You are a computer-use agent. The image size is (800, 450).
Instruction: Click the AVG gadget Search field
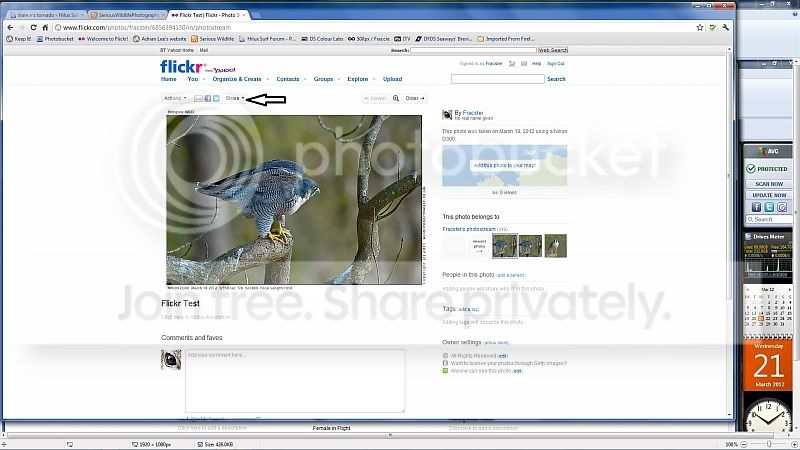point(769,219)
